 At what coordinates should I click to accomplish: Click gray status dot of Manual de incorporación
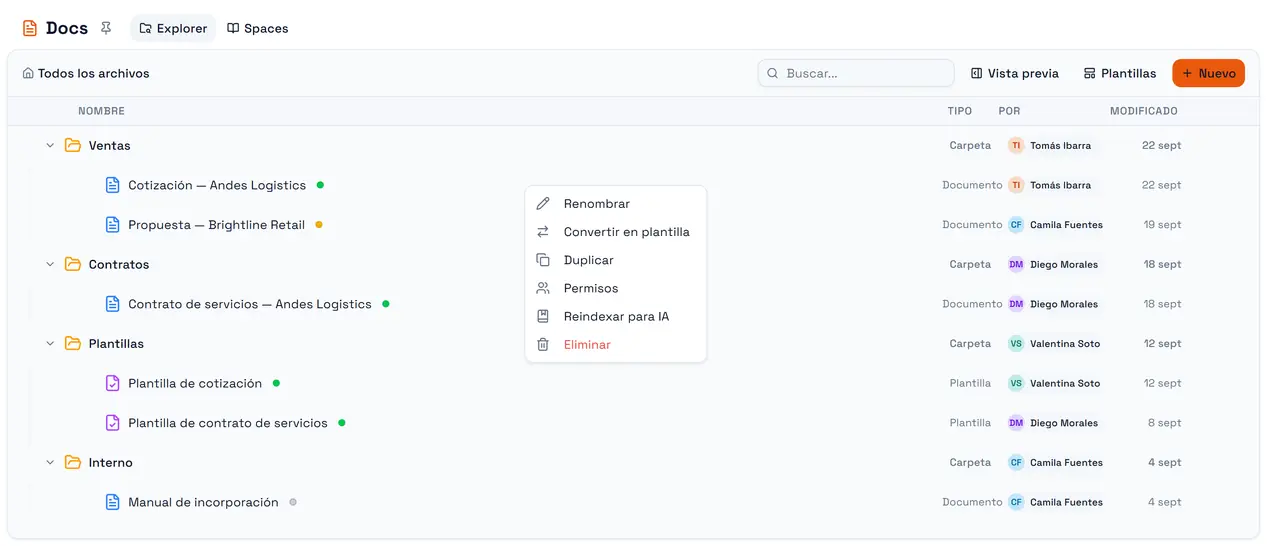click(x=293, y=502)
